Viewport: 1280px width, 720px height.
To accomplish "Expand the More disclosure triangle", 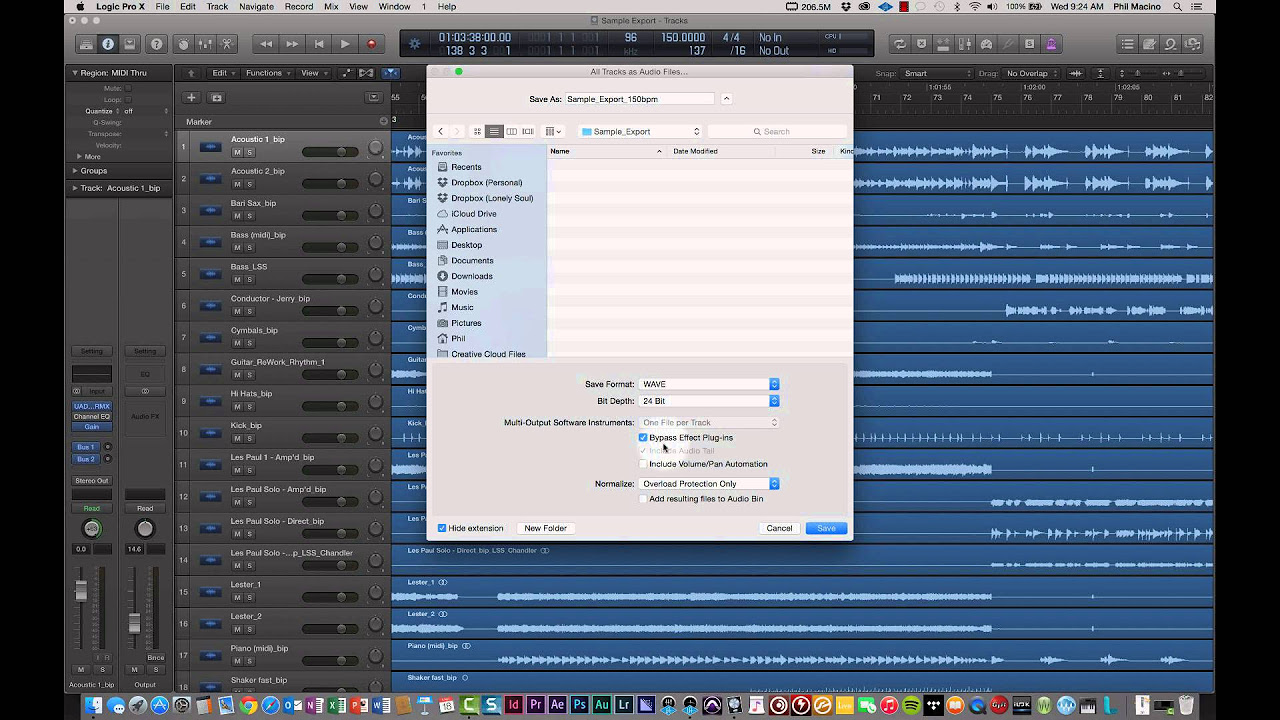I will 80,156.
